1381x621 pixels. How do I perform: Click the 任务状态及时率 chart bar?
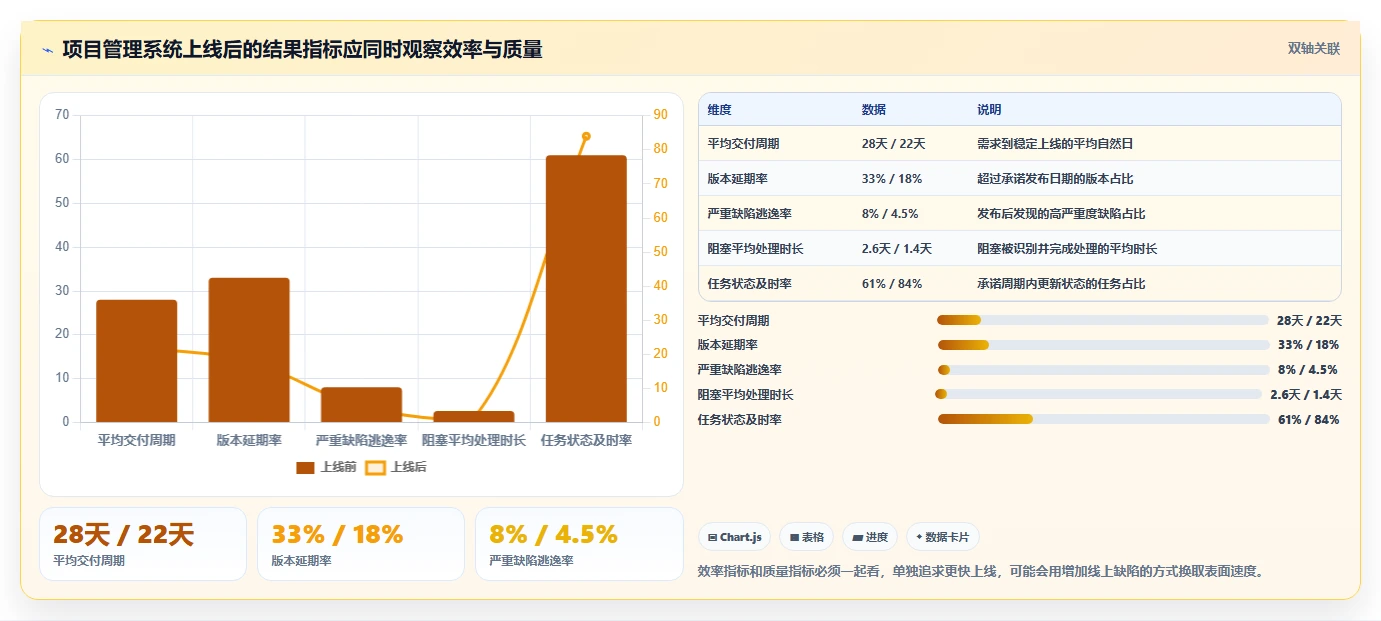[586, 289]
